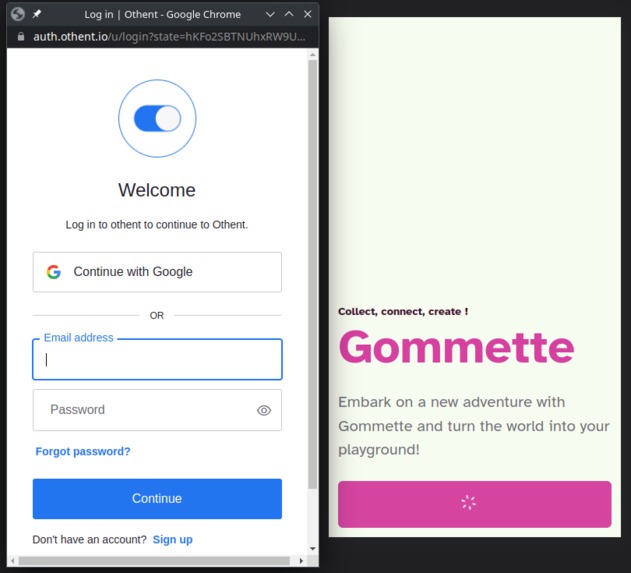Image resolution: width=631 pixels, height=573 pixels.
Task: Click the vertical scrollbar down arrow
Action: (x=313, y=548)
